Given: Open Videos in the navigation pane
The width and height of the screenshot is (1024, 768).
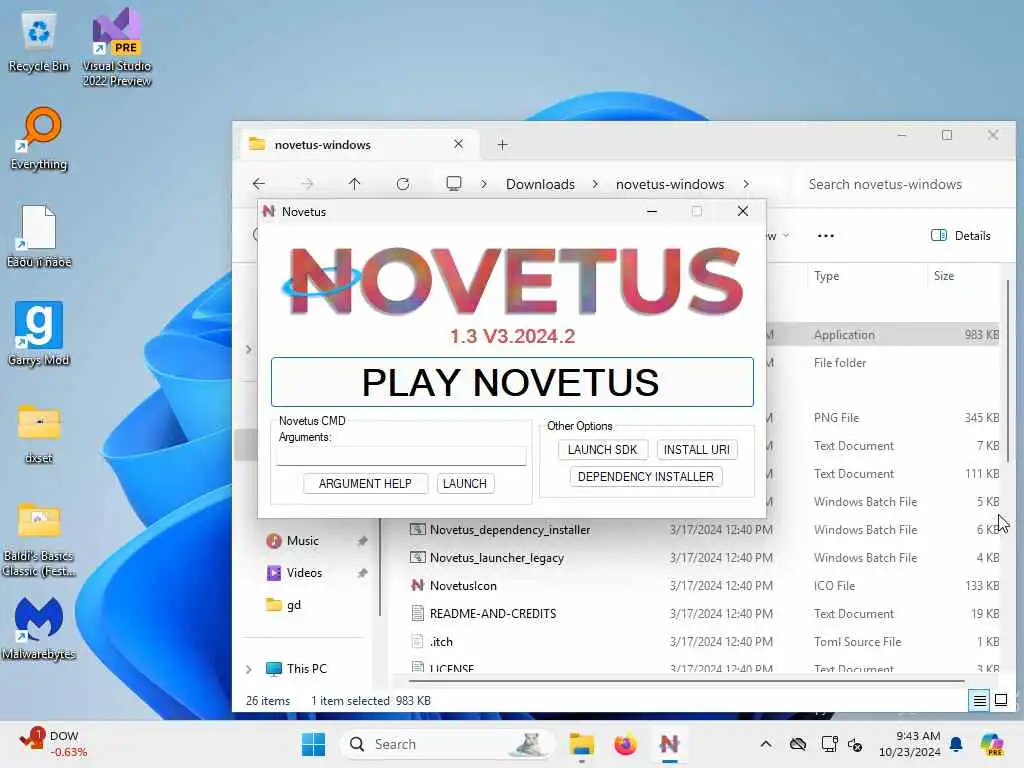Looking at the screenshot, I should coord(304,573).
